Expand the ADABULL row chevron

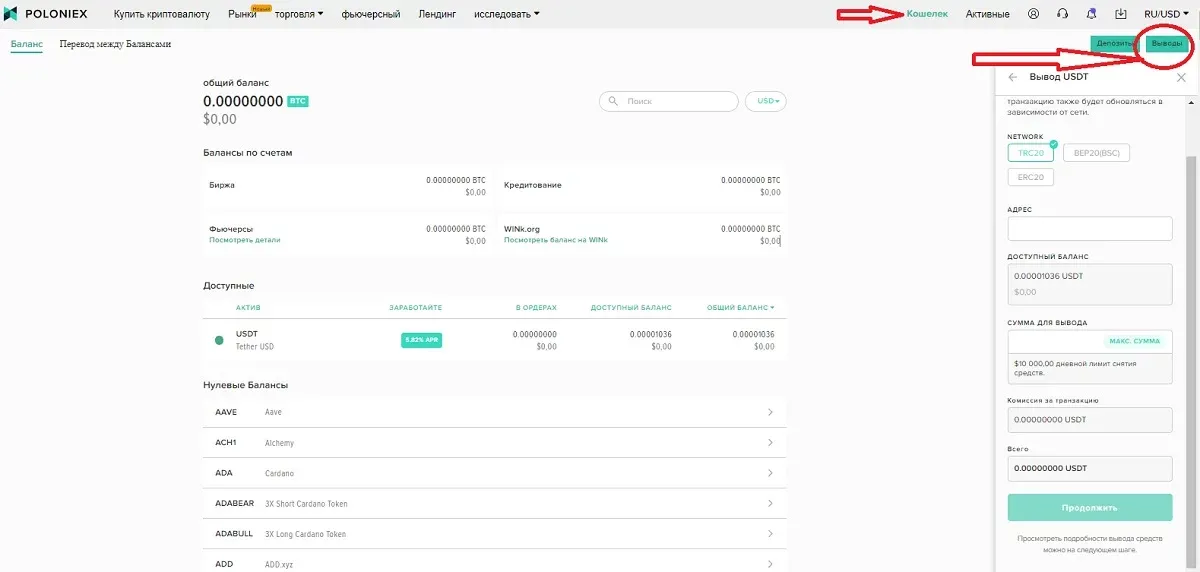[770, 534]
